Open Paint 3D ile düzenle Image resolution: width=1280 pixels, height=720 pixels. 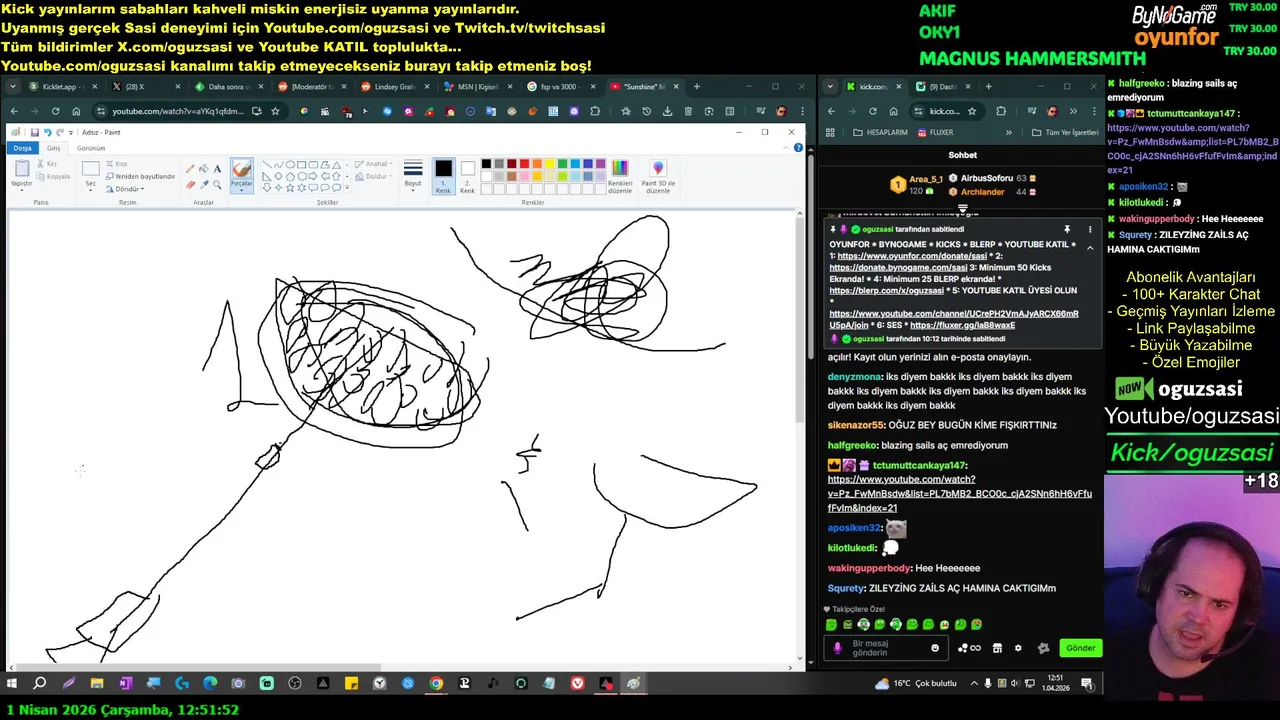(657, 175)
